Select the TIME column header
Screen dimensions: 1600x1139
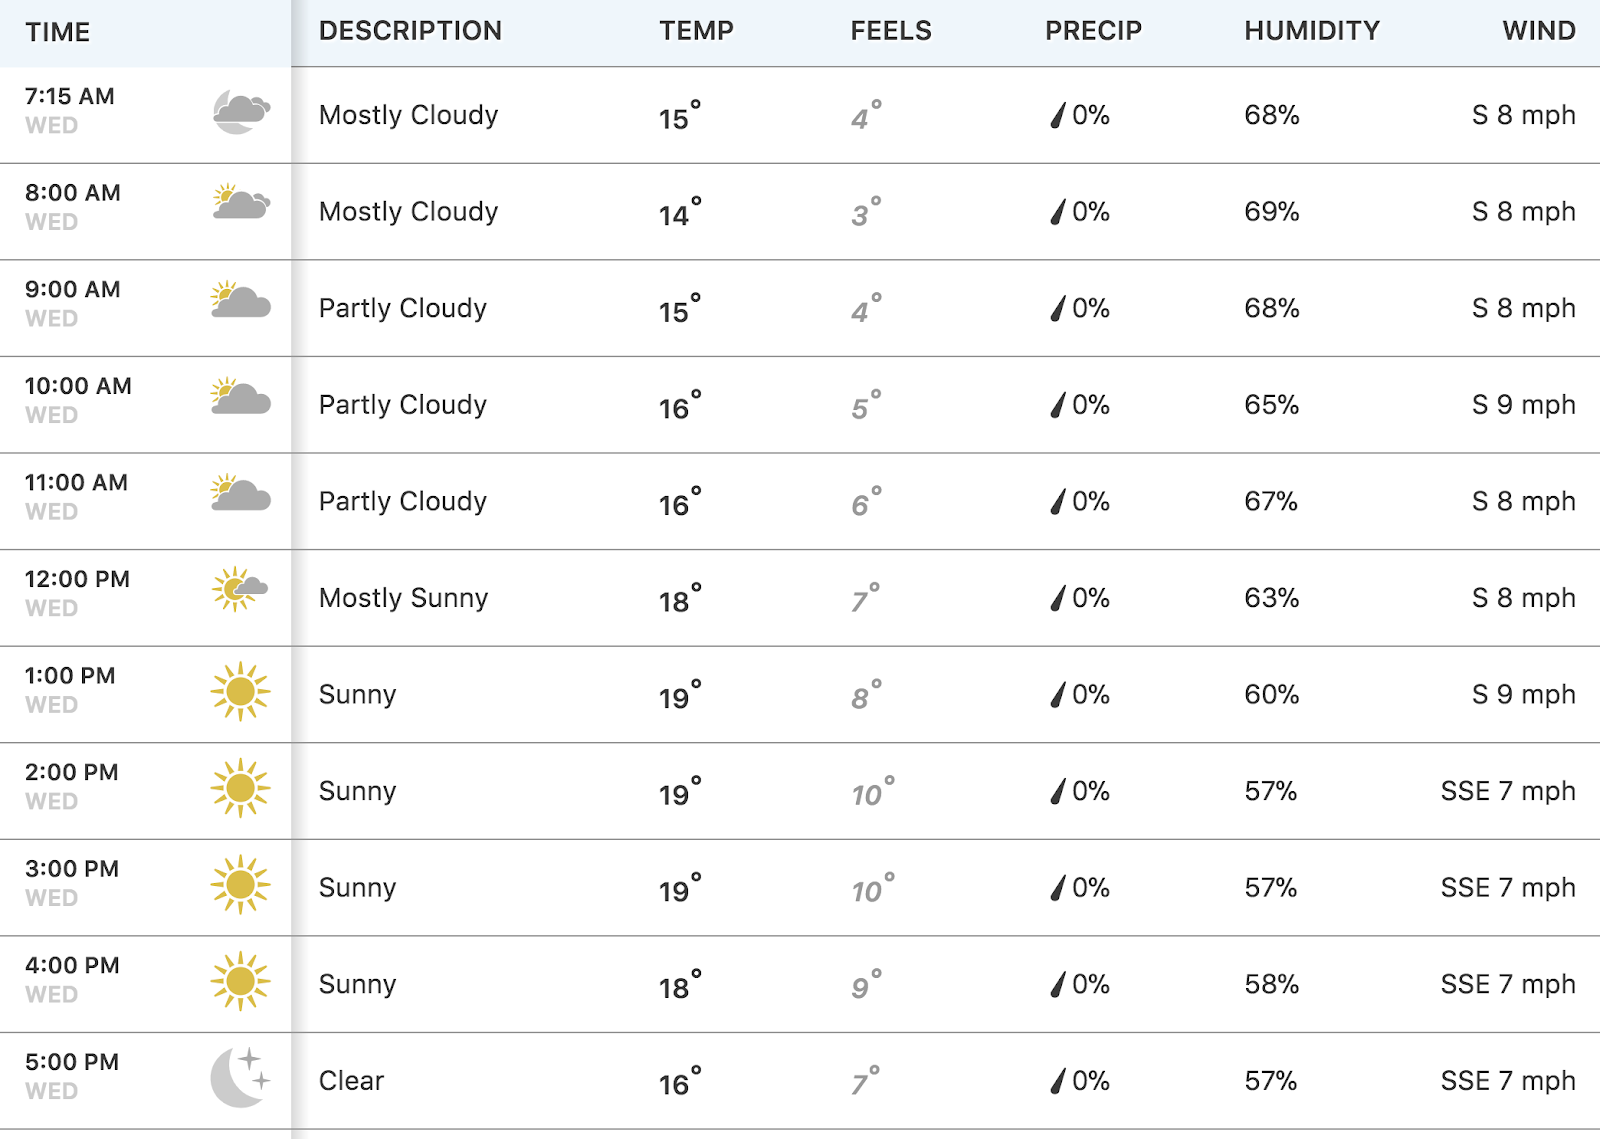point(58,32)
